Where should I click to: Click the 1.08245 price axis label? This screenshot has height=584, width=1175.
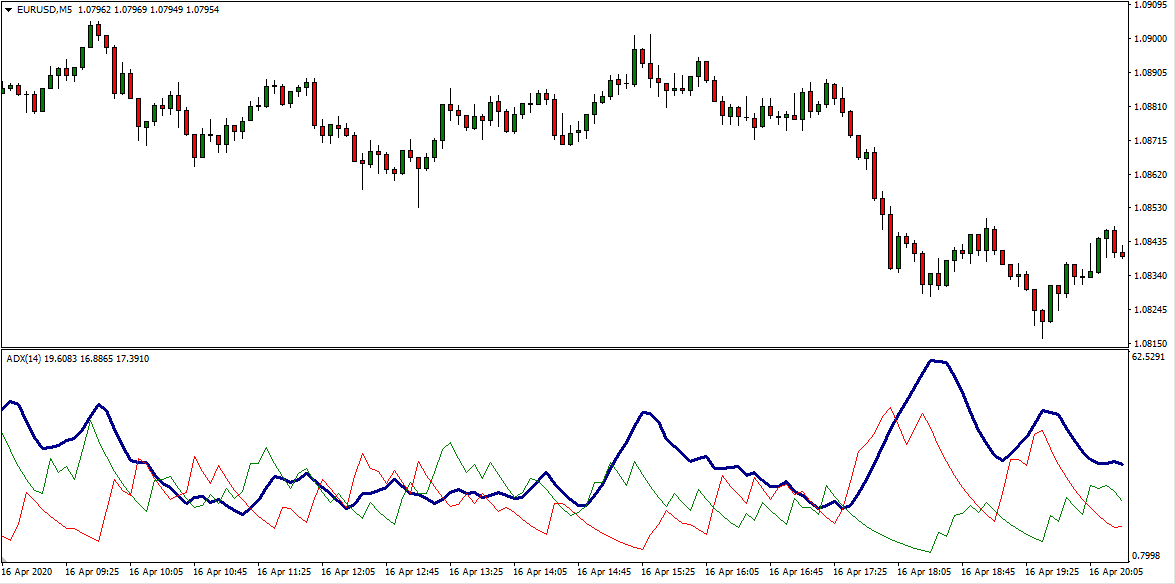[x=1150, y=309]
